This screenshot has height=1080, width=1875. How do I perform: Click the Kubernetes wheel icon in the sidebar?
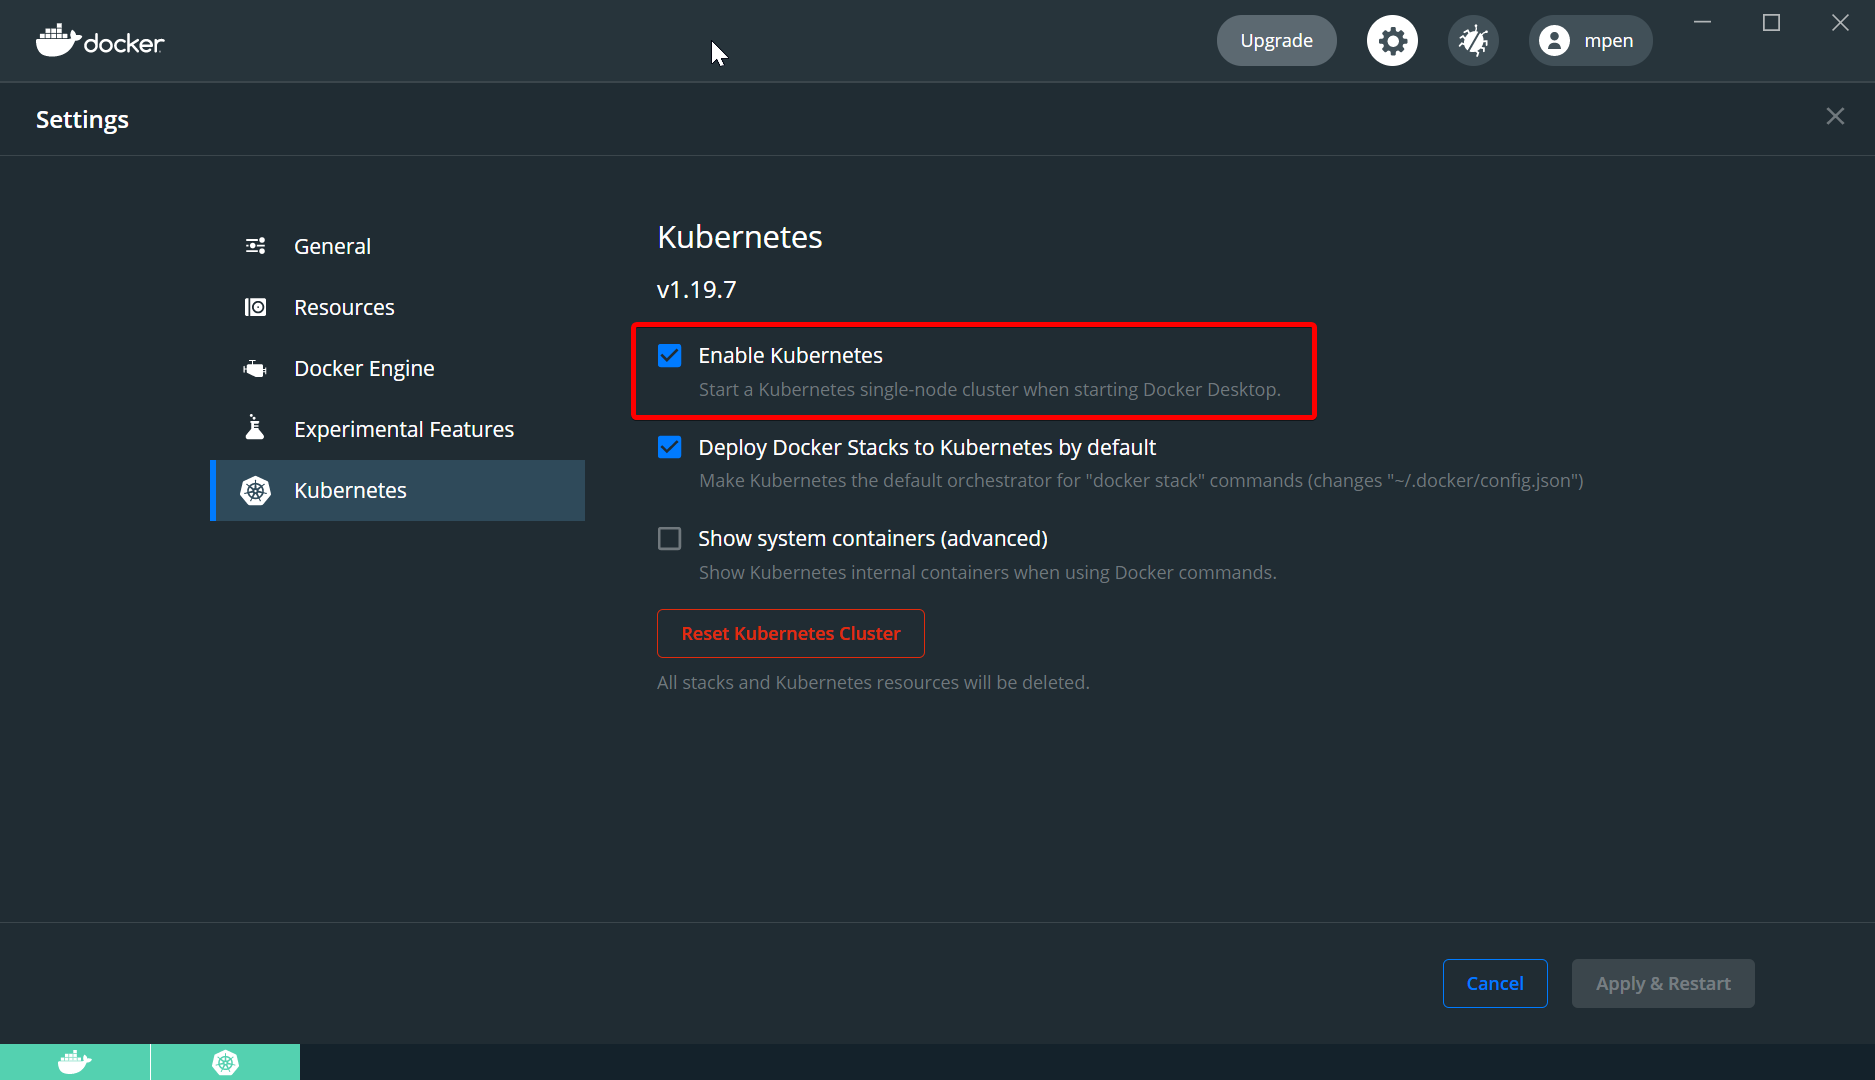point(256,490)
